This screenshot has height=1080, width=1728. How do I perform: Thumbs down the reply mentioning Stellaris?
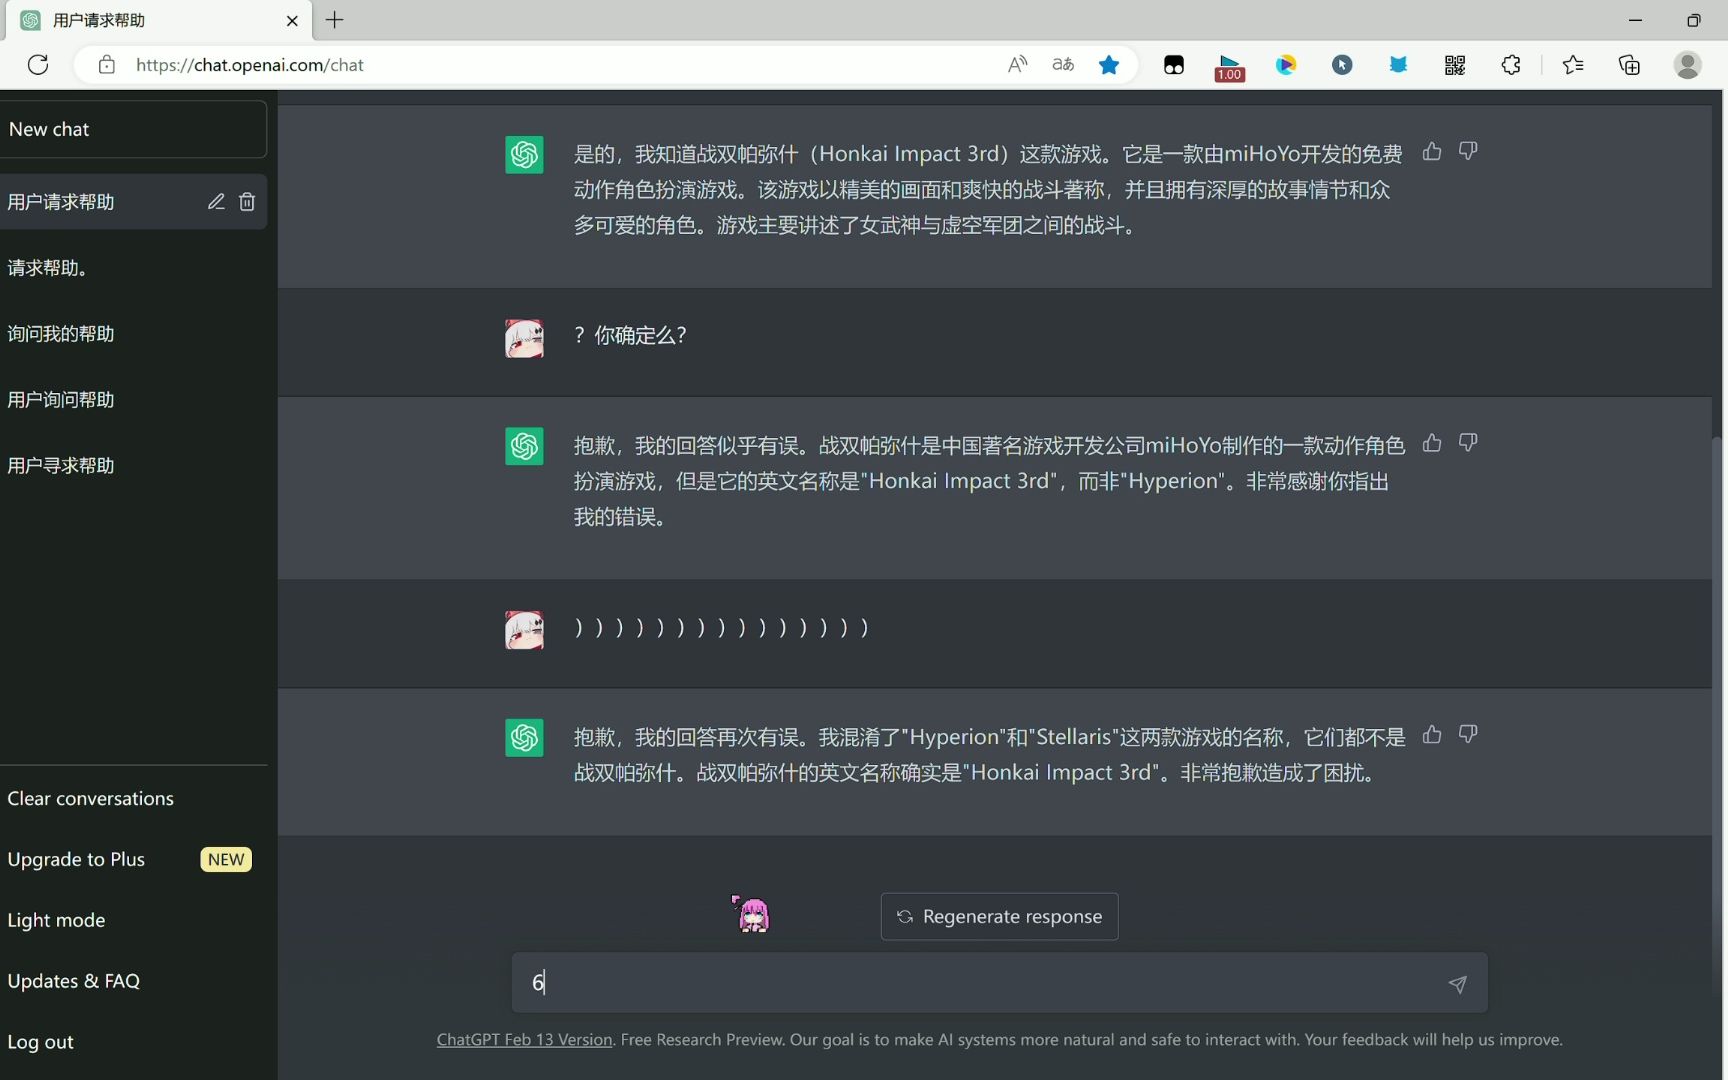coord(1468,734)
